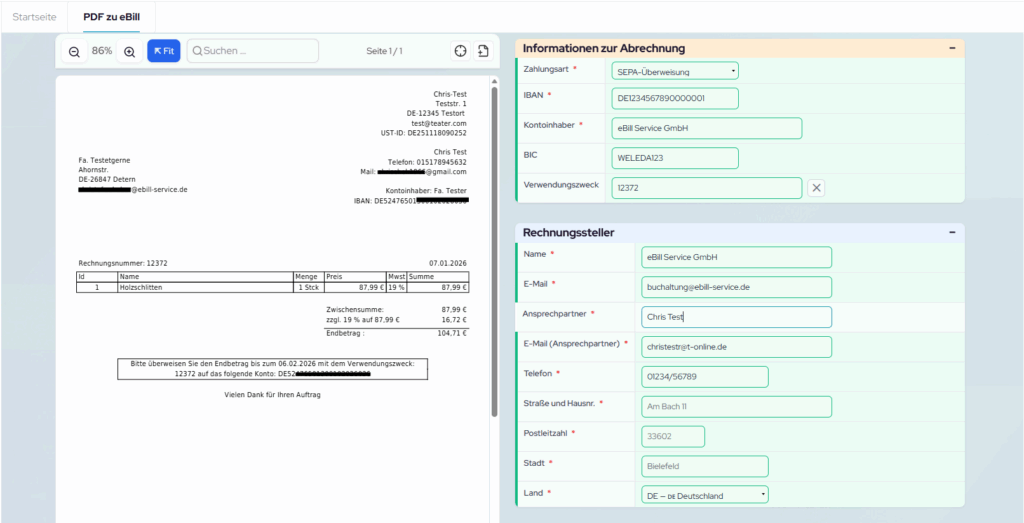Image resolution: width=1024 pixels, height=523 pixels.
Task: Click the IBAN input field
Action: (675, 98)
